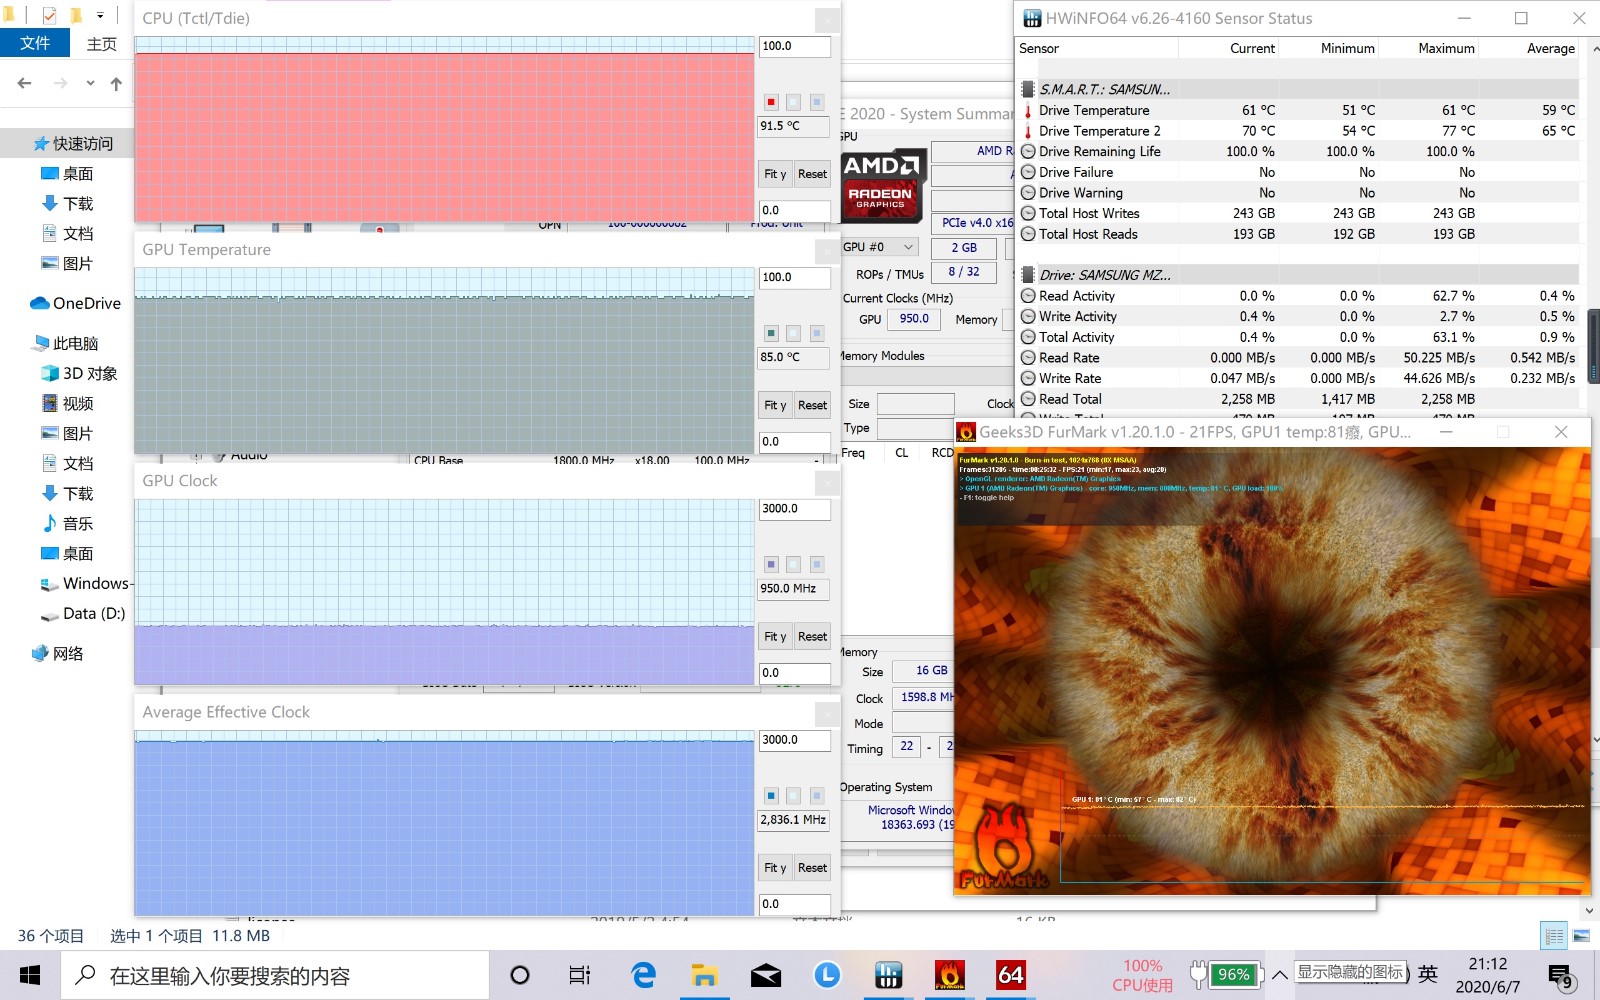Viewport: 1600px width, 1000px height.
Task: Change the green GPU Temperature graph color swatch
Action: [771, 333]
